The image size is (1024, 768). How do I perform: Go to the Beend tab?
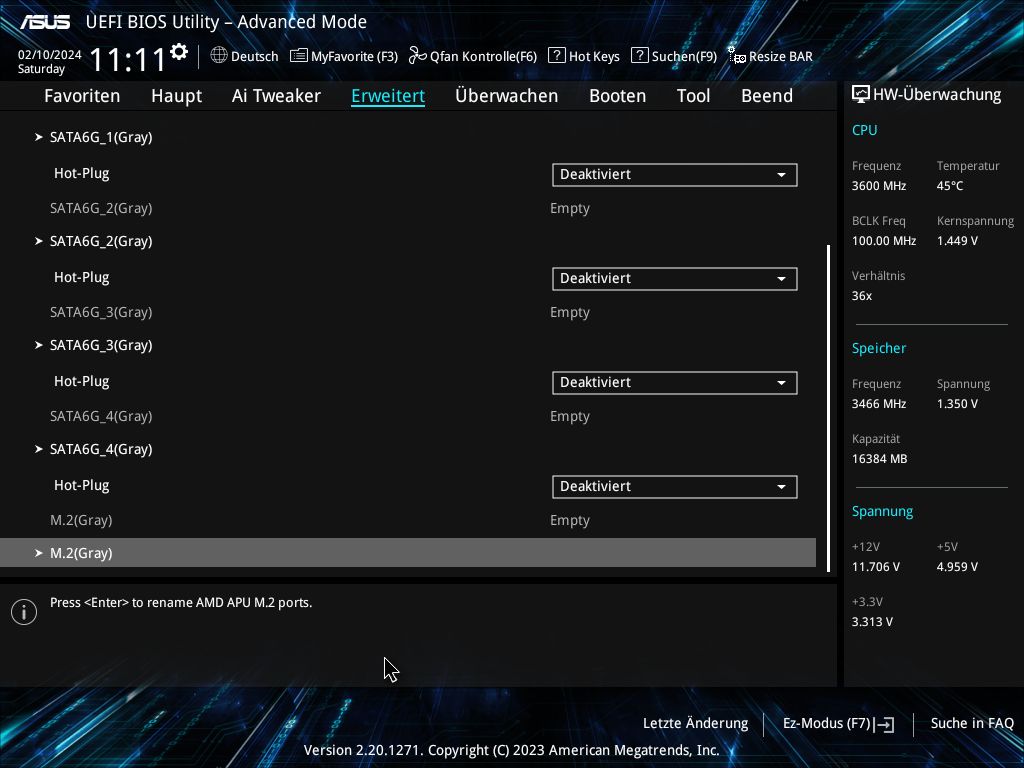pos(767,96)
